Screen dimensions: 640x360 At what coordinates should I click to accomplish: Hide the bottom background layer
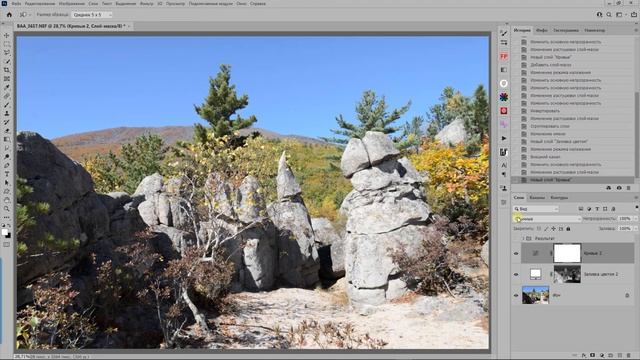(x=516, y=295)
